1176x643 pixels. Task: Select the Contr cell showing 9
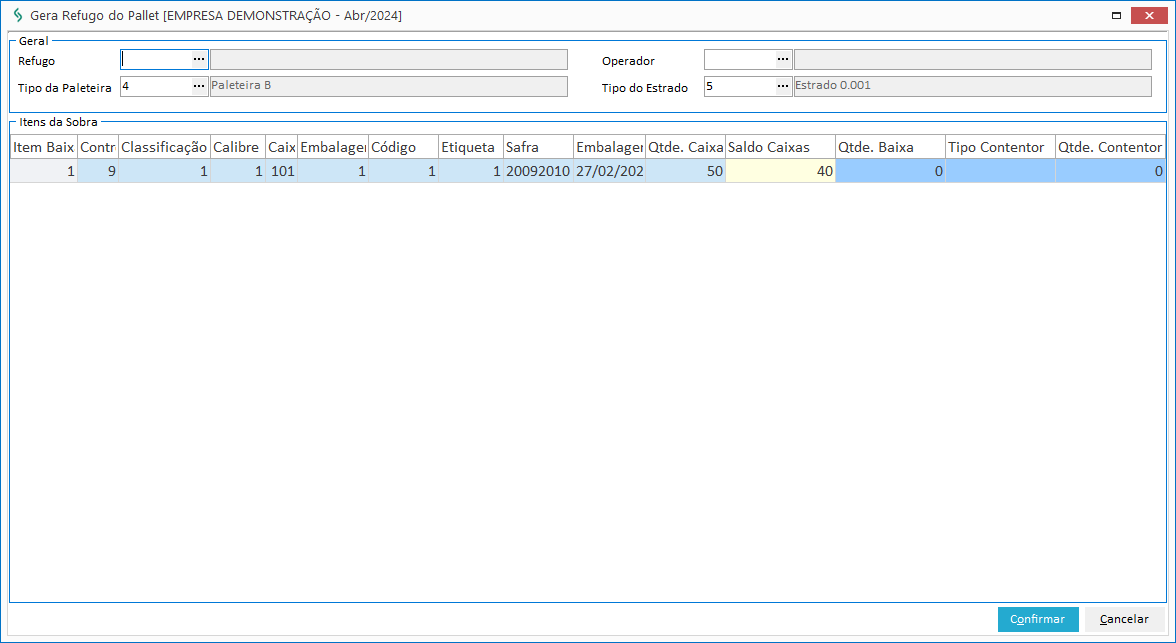(98, 171)
